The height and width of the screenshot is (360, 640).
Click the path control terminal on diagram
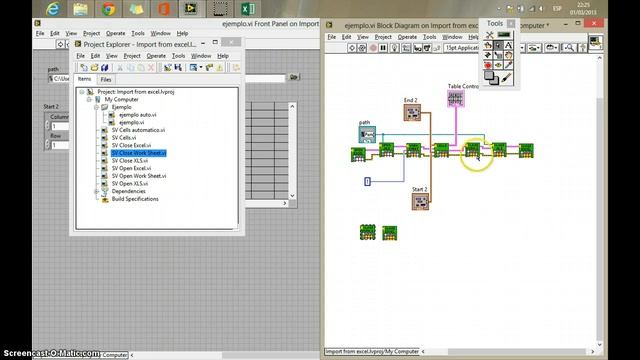[367, 134]
